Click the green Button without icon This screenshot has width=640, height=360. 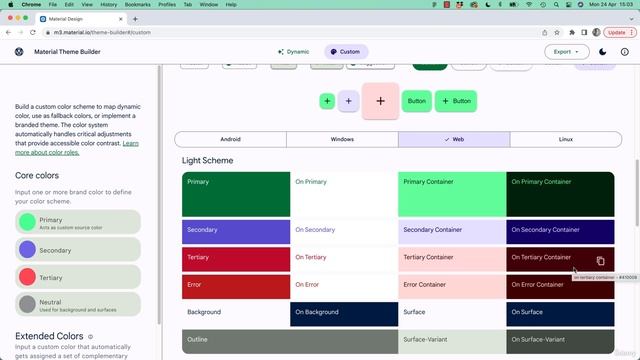click(417, 101)
